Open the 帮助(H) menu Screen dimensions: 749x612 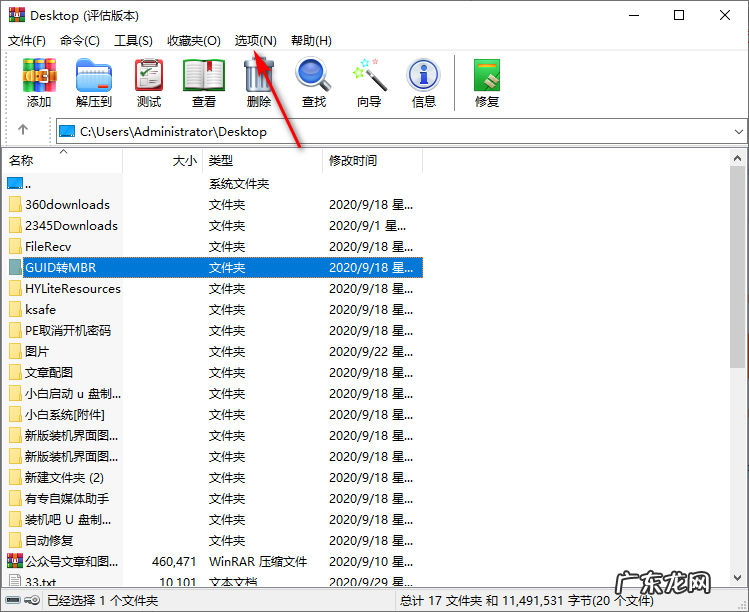(x=311, y=41)
